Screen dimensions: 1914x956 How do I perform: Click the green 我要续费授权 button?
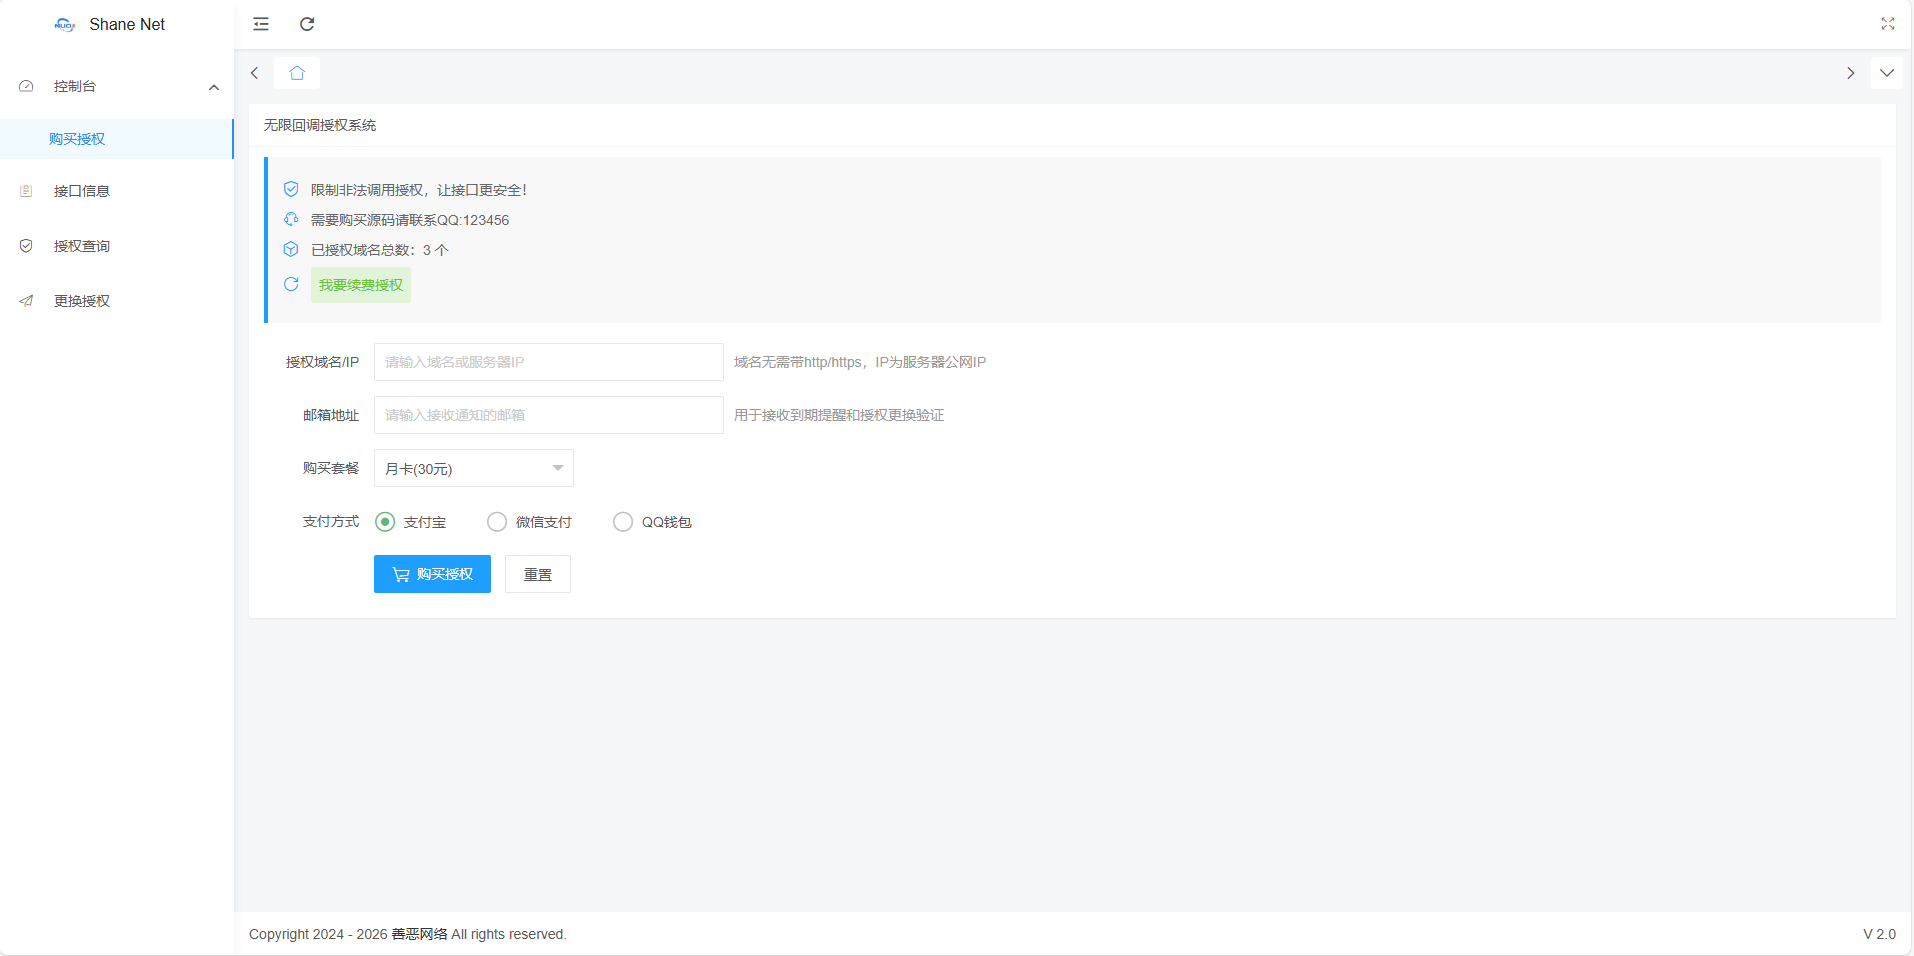pyautogui.click(x=360, y=285)
